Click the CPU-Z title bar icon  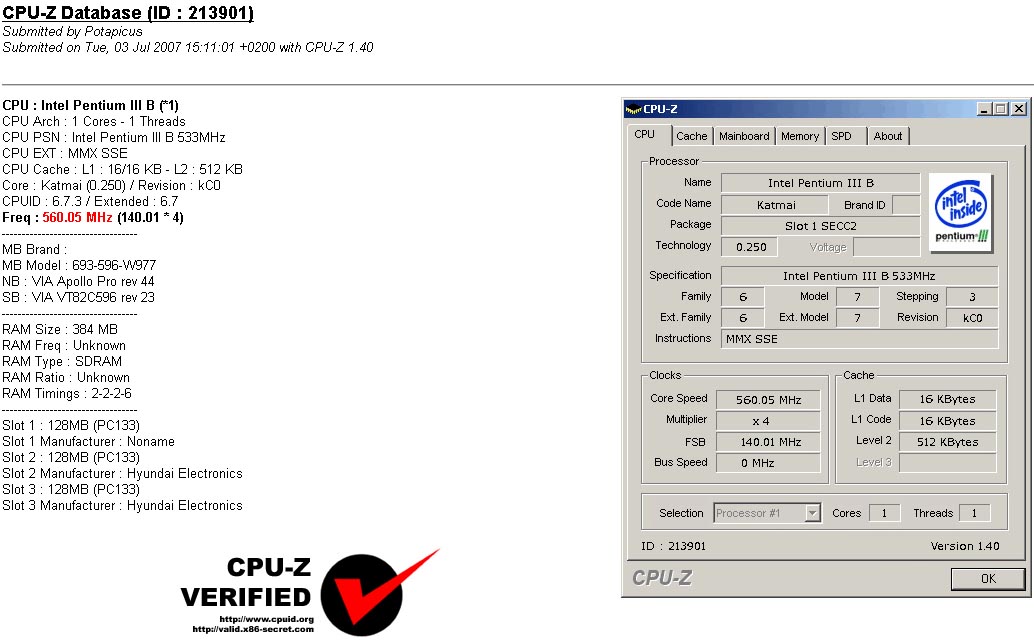(x=634, y=109)
